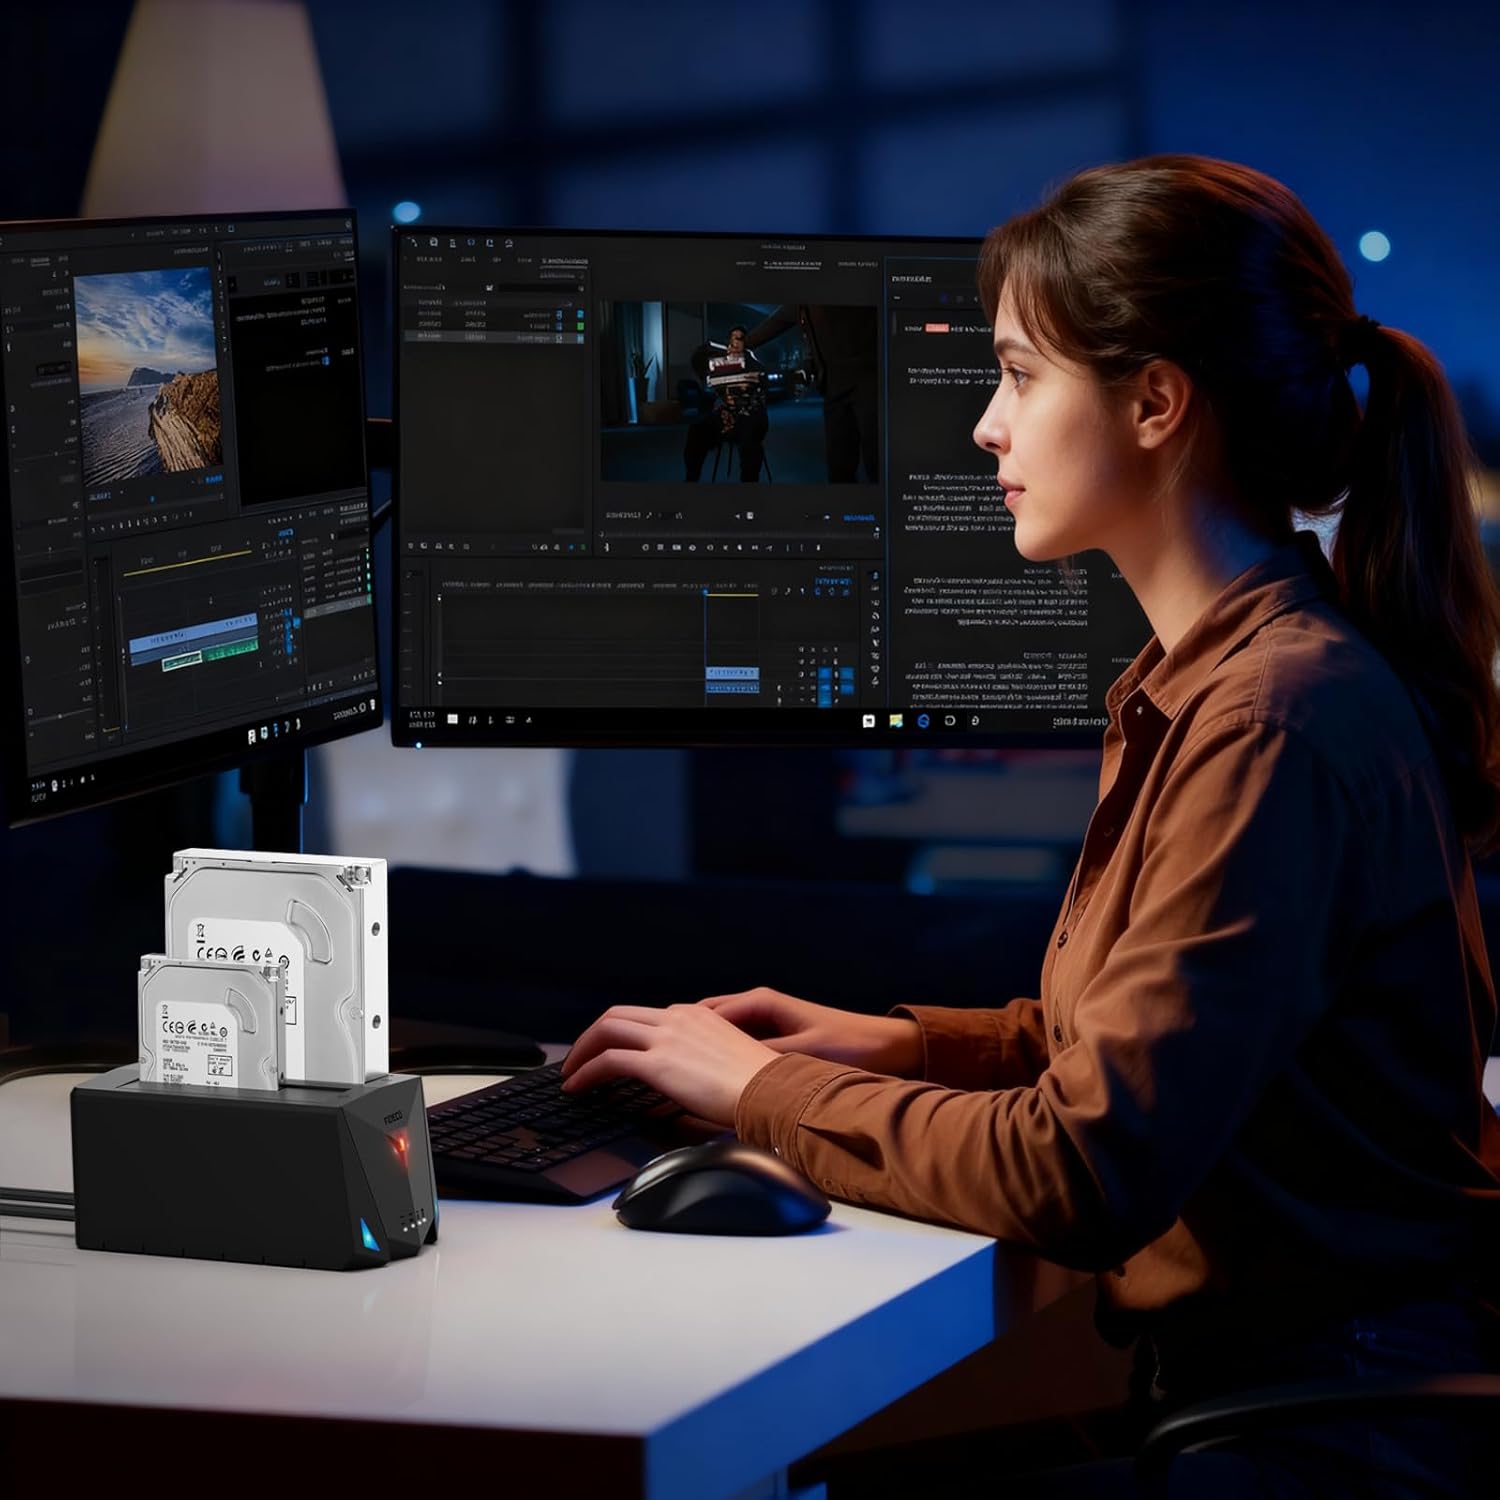1500x1500 pixels.
Task: Launch the blue Edge browser icon on right monitor's taskbar
Action: 923,721
